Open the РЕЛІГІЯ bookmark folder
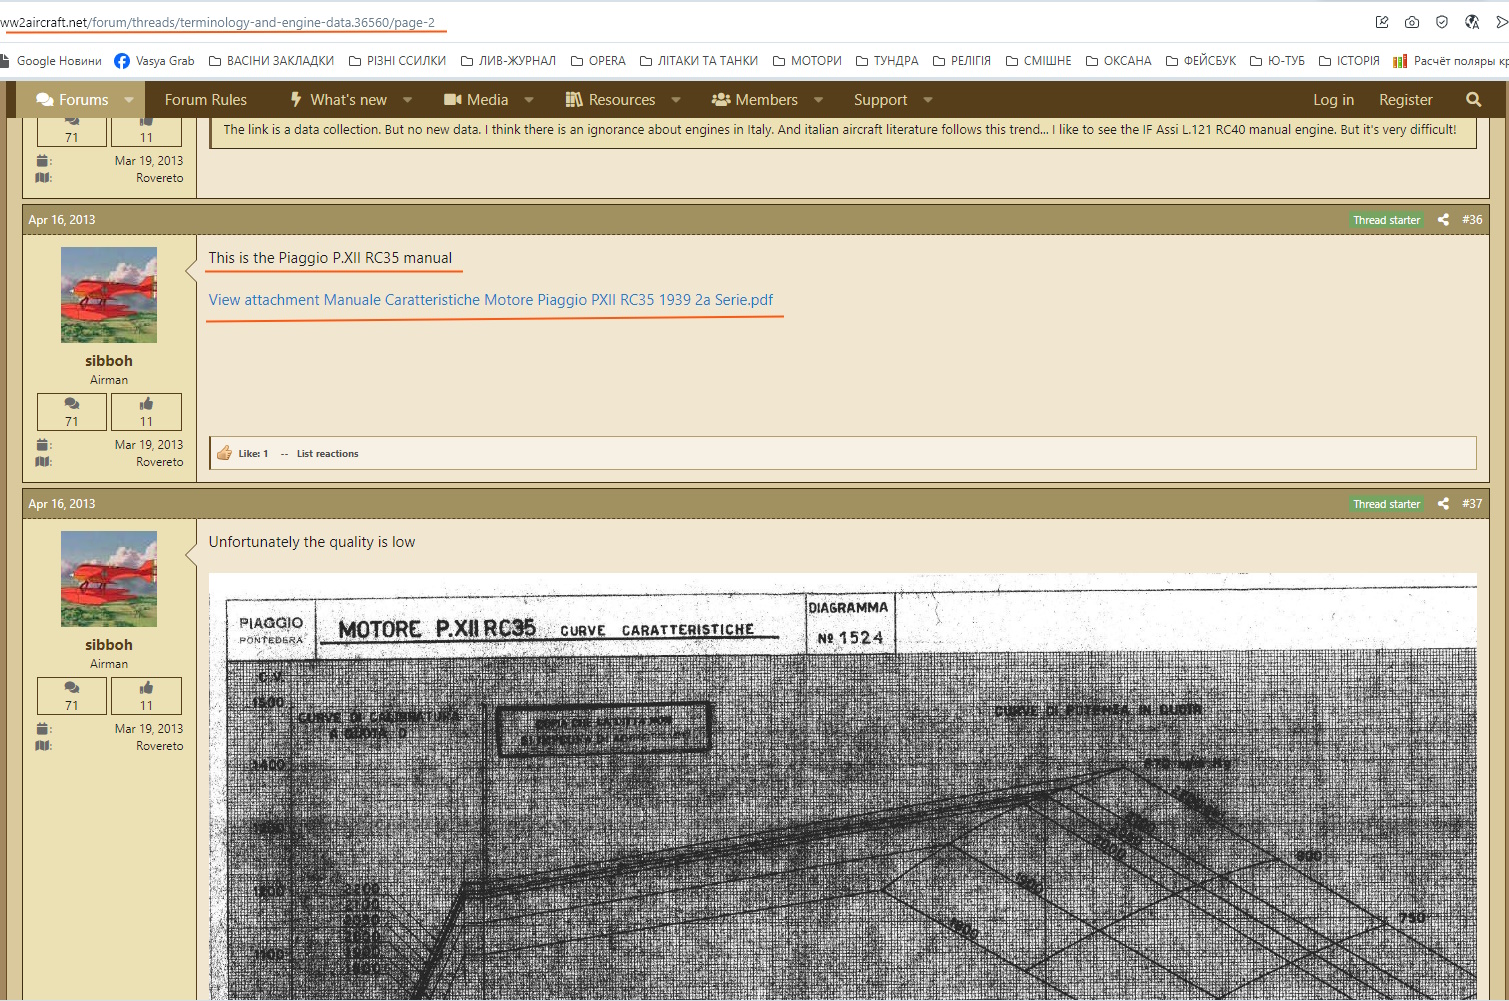This screenshot has height=1001, width=1509. 962,61
